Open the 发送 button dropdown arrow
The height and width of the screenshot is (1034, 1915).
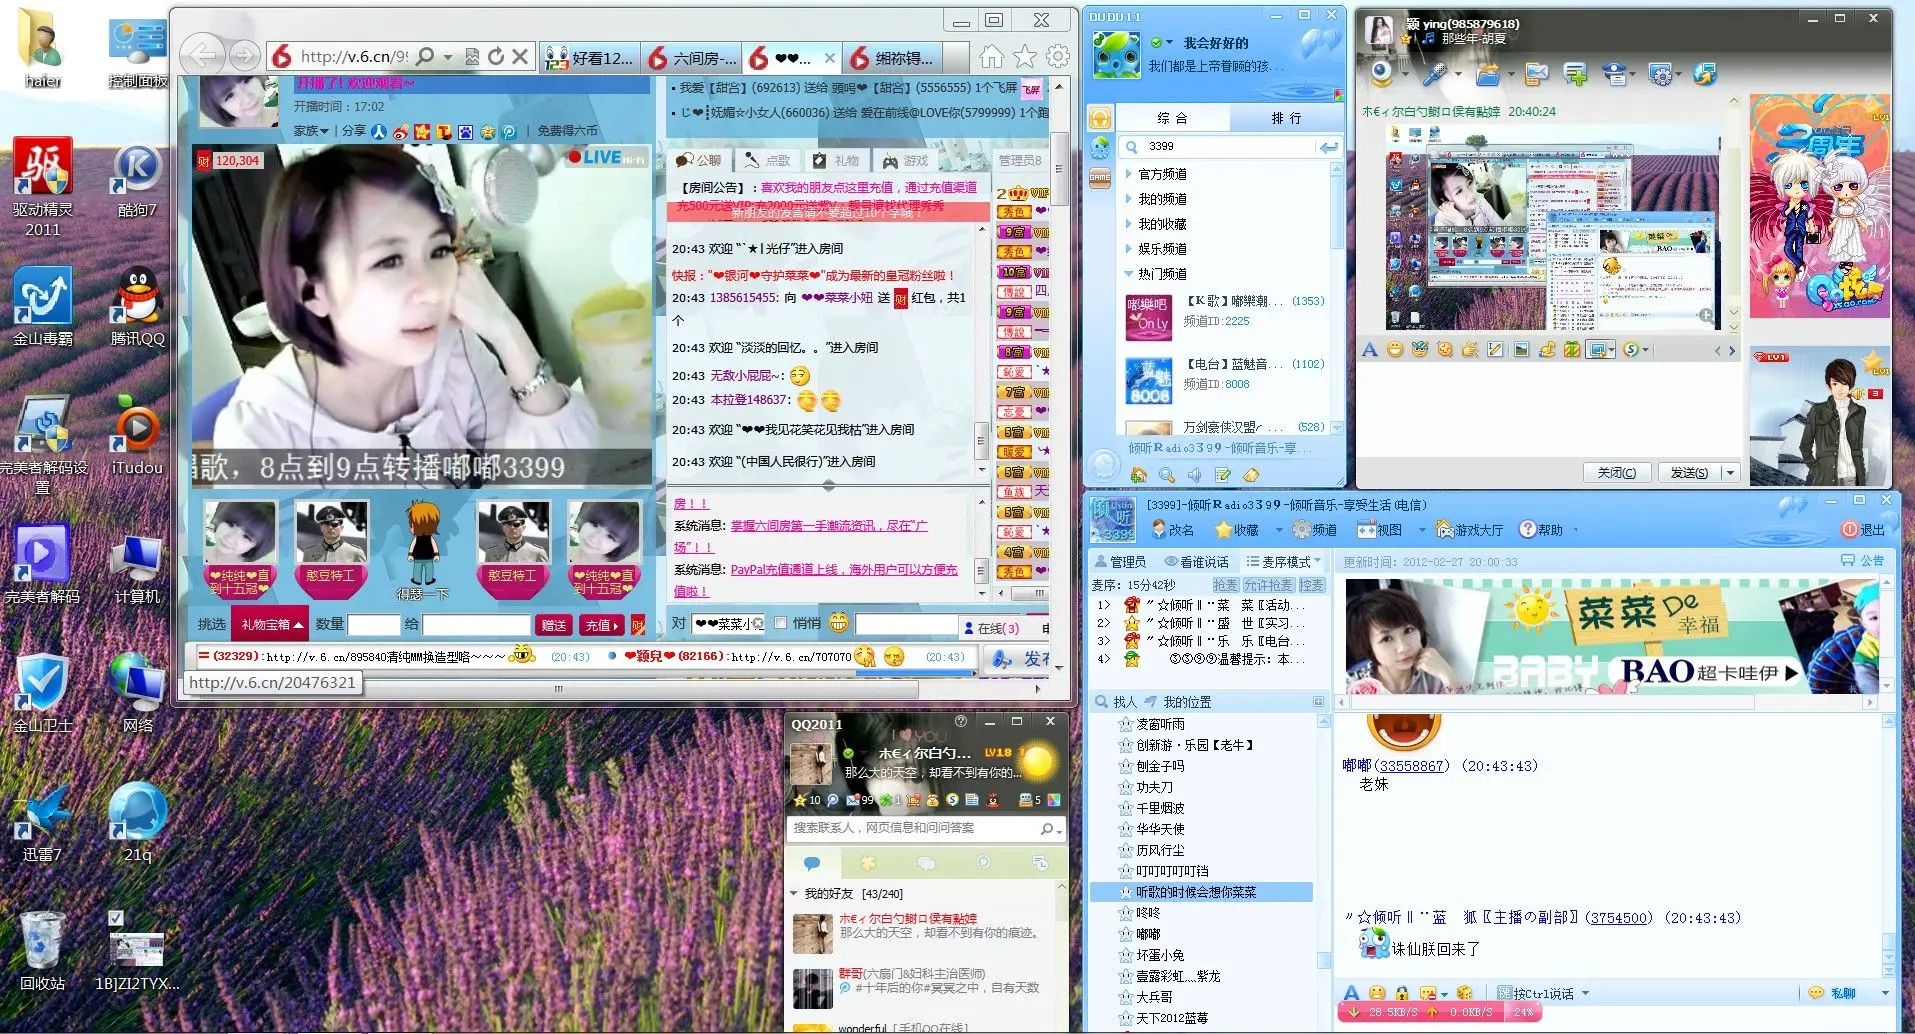pyautogui.click(x=1730, y=473)
